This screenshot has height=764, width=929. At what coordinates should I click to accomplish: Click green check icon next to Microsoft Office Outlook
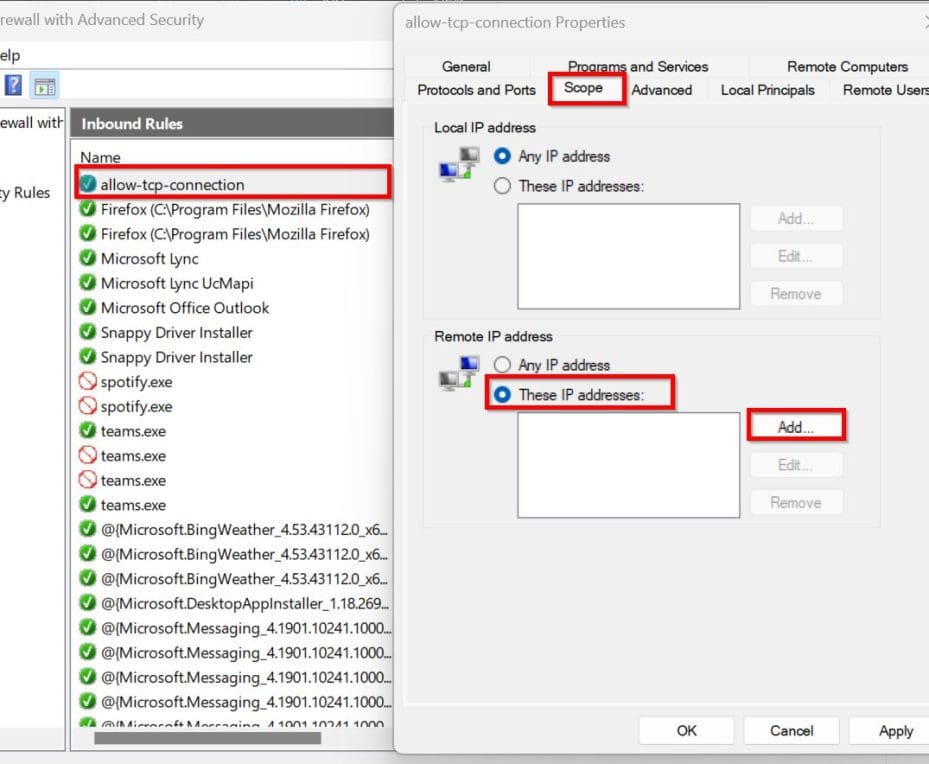coord(87,308)
